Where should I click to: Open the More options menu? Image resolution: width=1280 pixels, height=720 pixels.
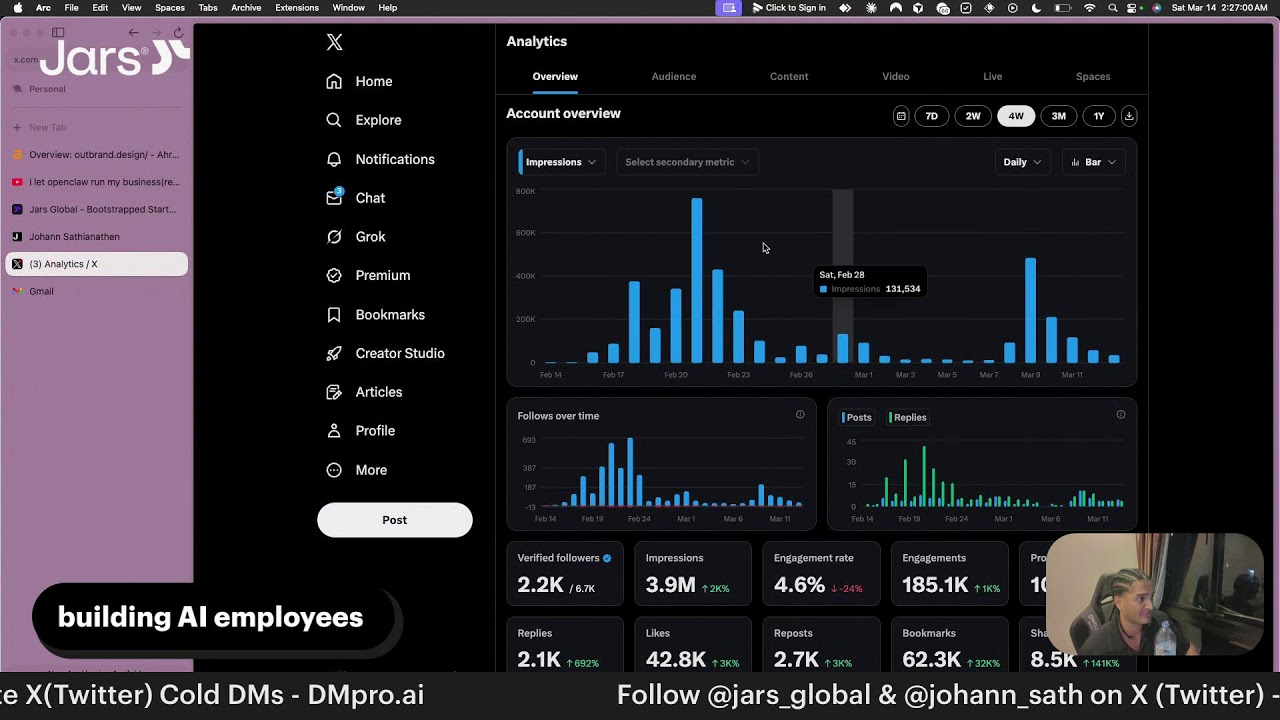click(x=356, y=470)
